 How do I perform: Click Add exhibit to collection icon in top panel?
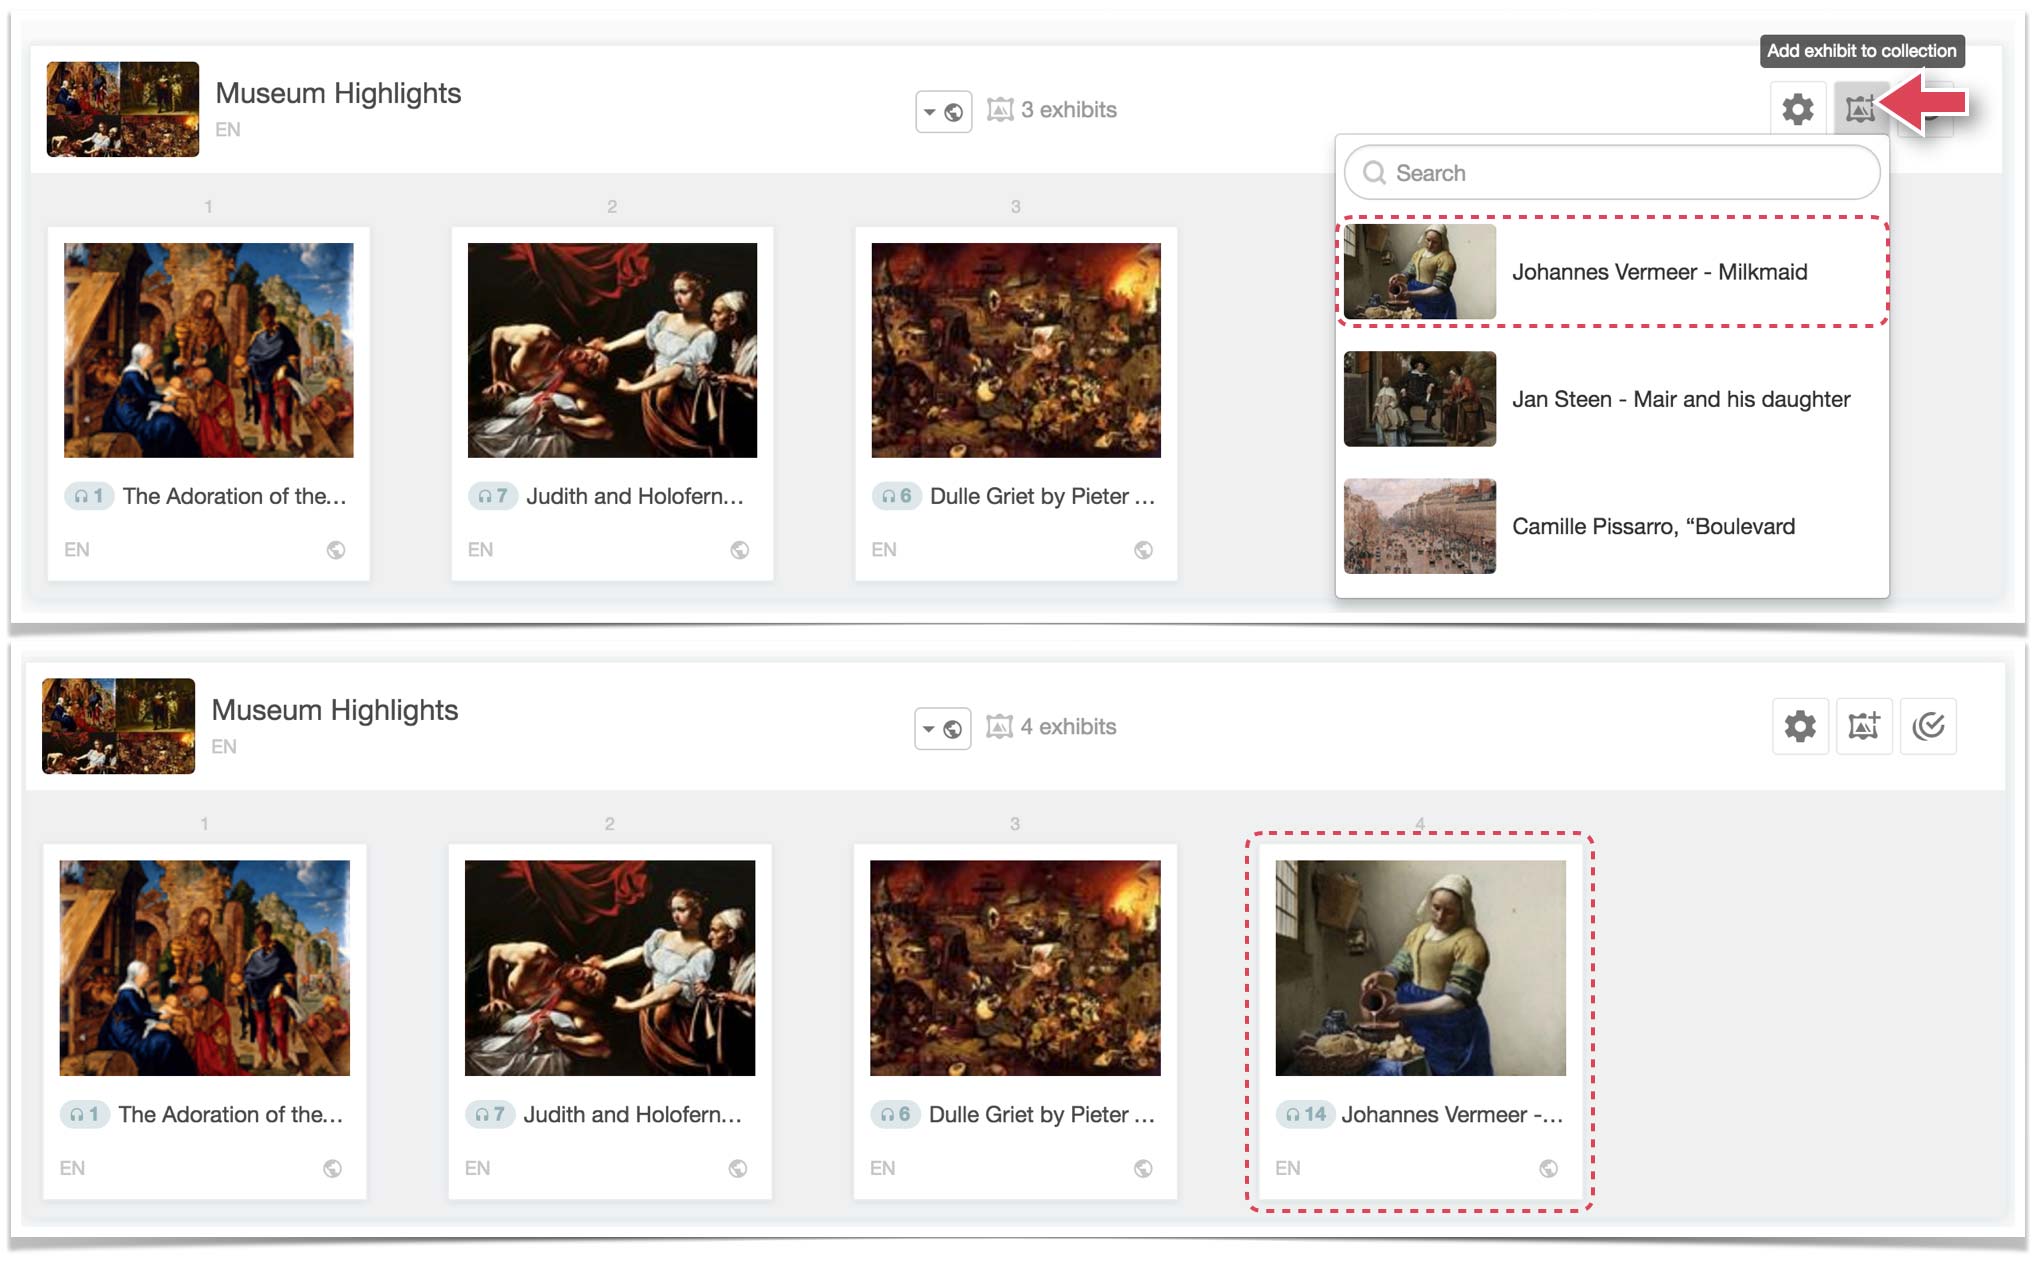(1860, 109)
